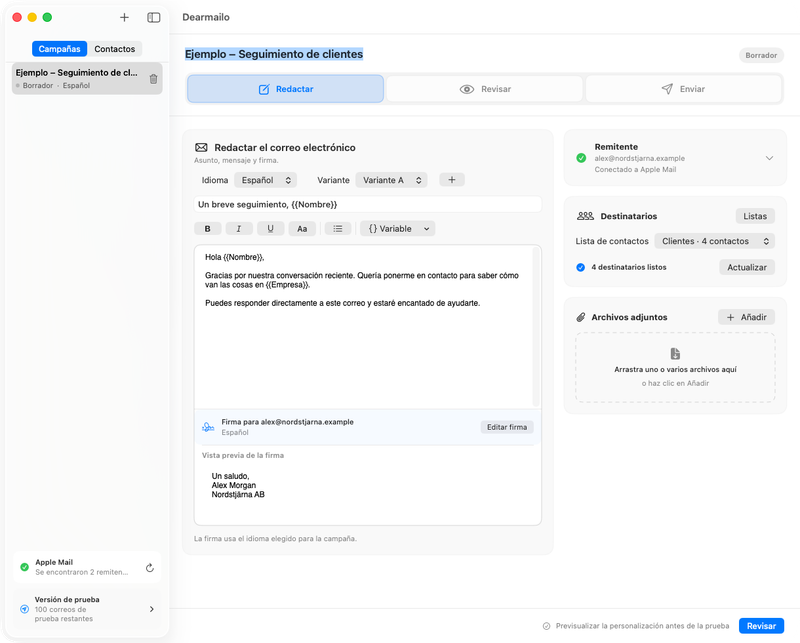Image resolution: width=800 pixels, height=643 pixels.
Task: Click the green connected checkmark in Remitente
Action: (581, 158)
